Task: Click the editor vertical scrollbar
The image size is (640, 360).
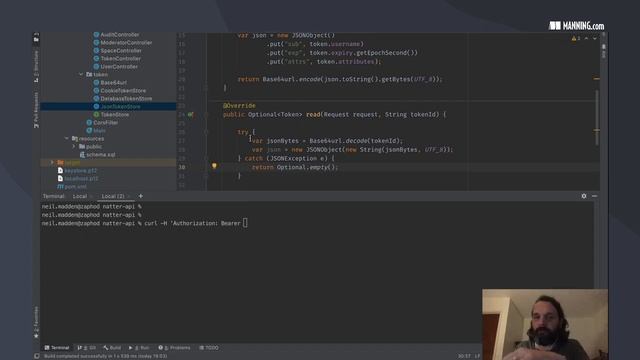Action: [x=597, y=118]
